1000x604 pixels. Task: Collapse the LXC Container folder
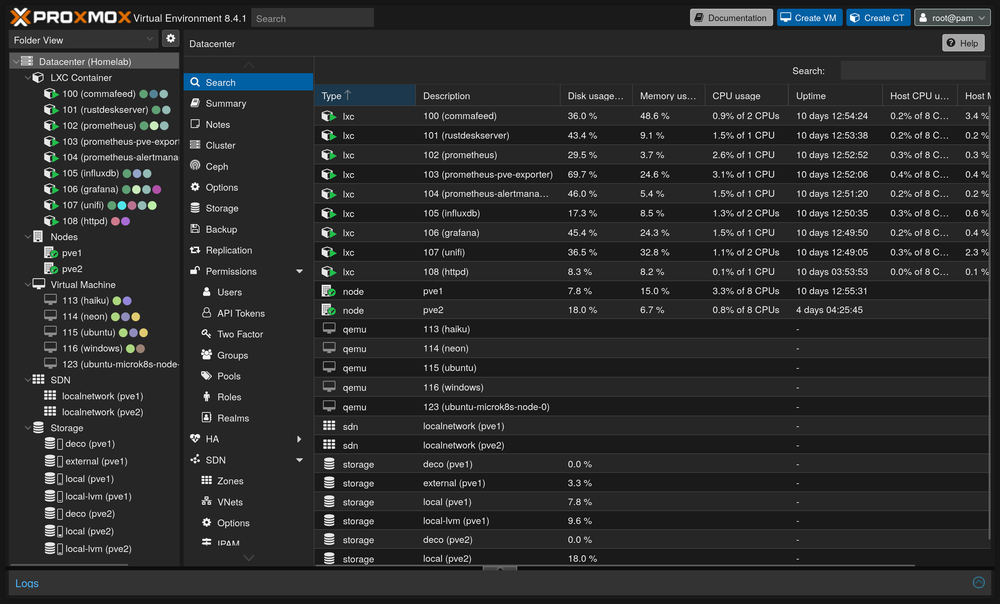click(x=27, y=78)
